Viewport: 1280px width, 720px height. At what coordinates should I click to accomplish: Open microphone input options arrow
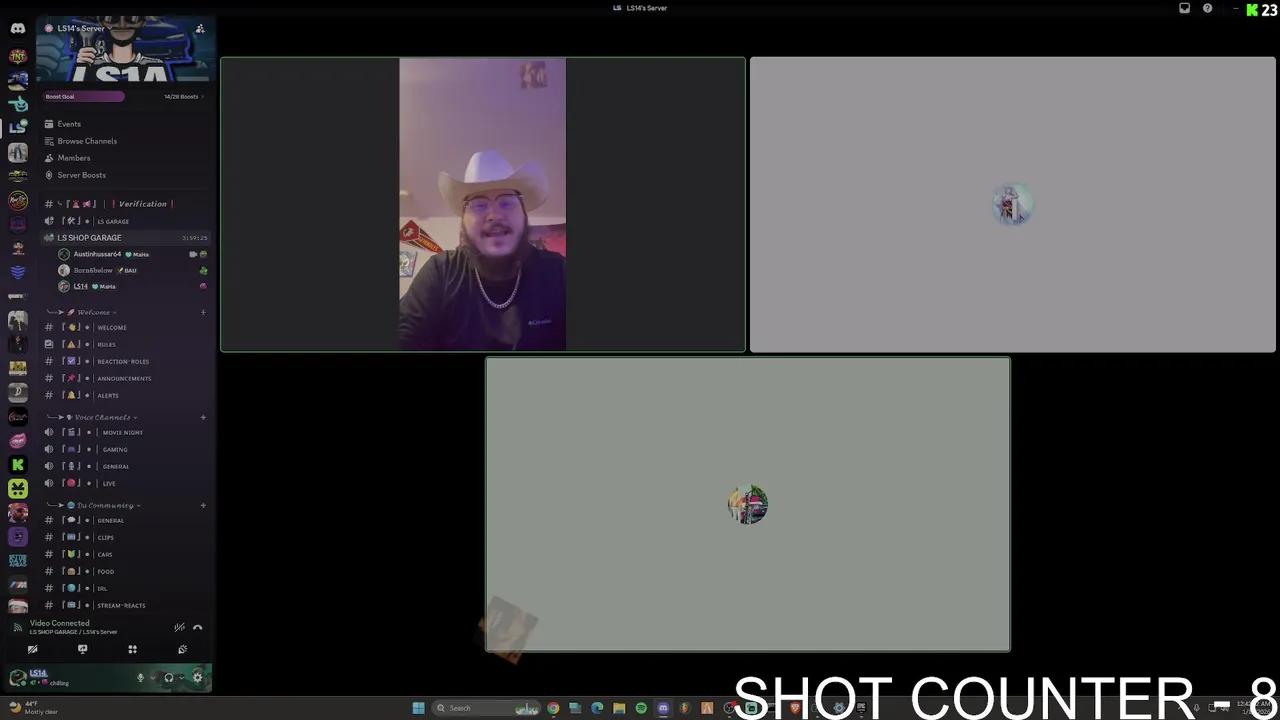[x=153, y=678]
